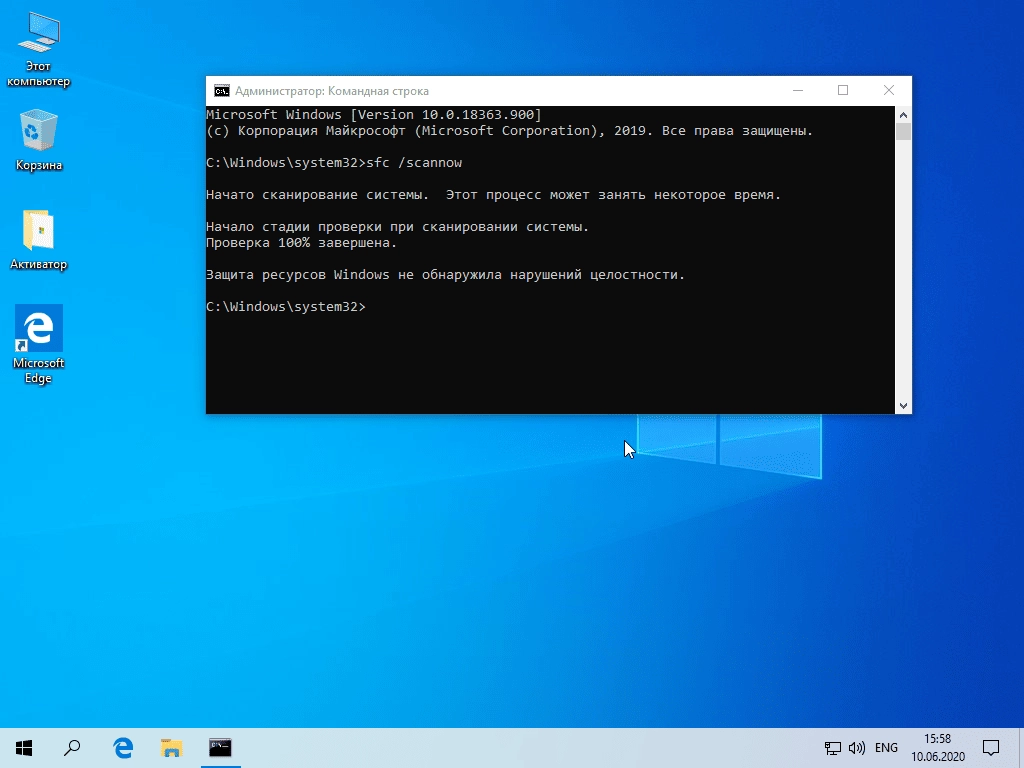This screenshot has height=768, width=1024.
Task: Click the line with sfc /scannow command
Action: [x=334, y=163]
